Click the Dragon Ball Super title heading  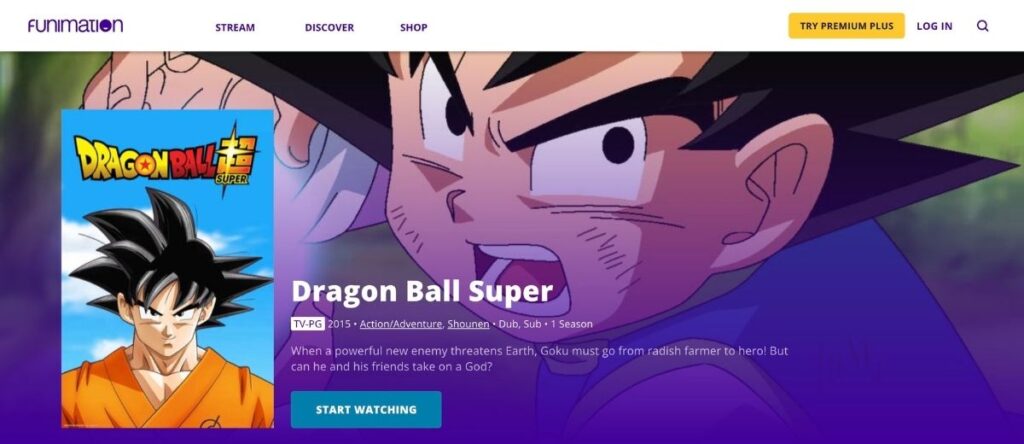(x=422, y=291)
